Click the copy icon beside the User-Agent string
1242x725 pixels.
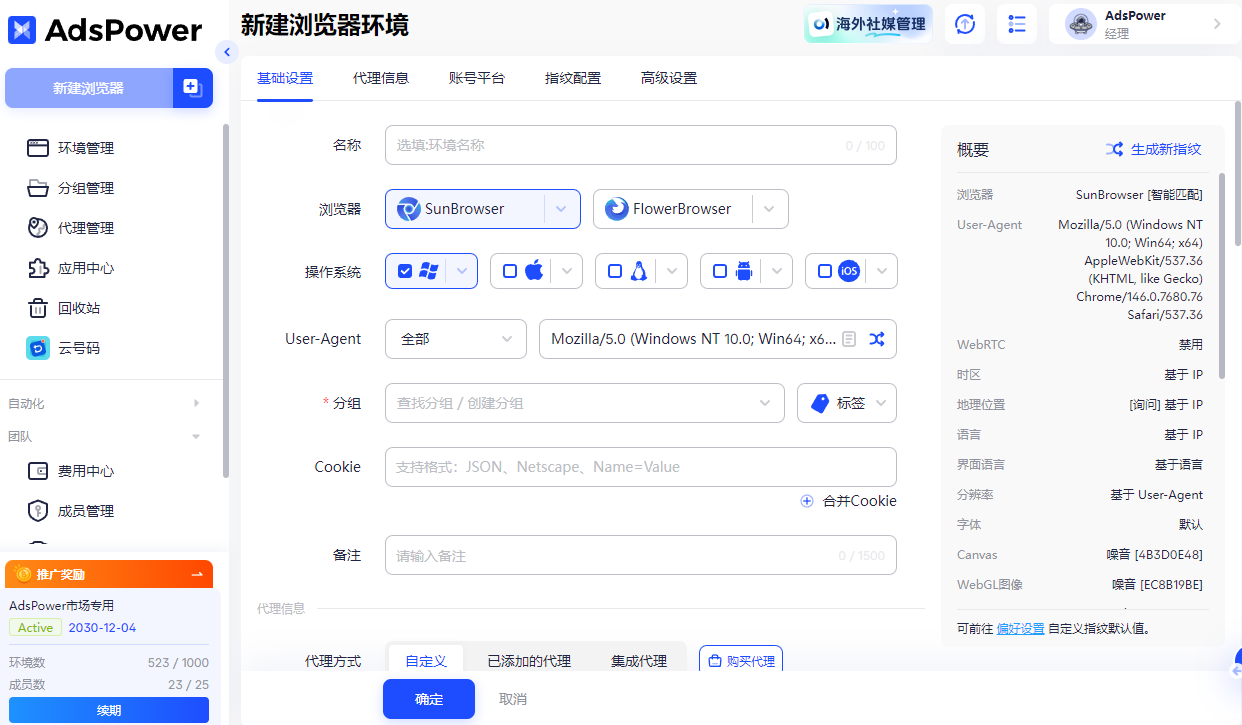(849, 339)
